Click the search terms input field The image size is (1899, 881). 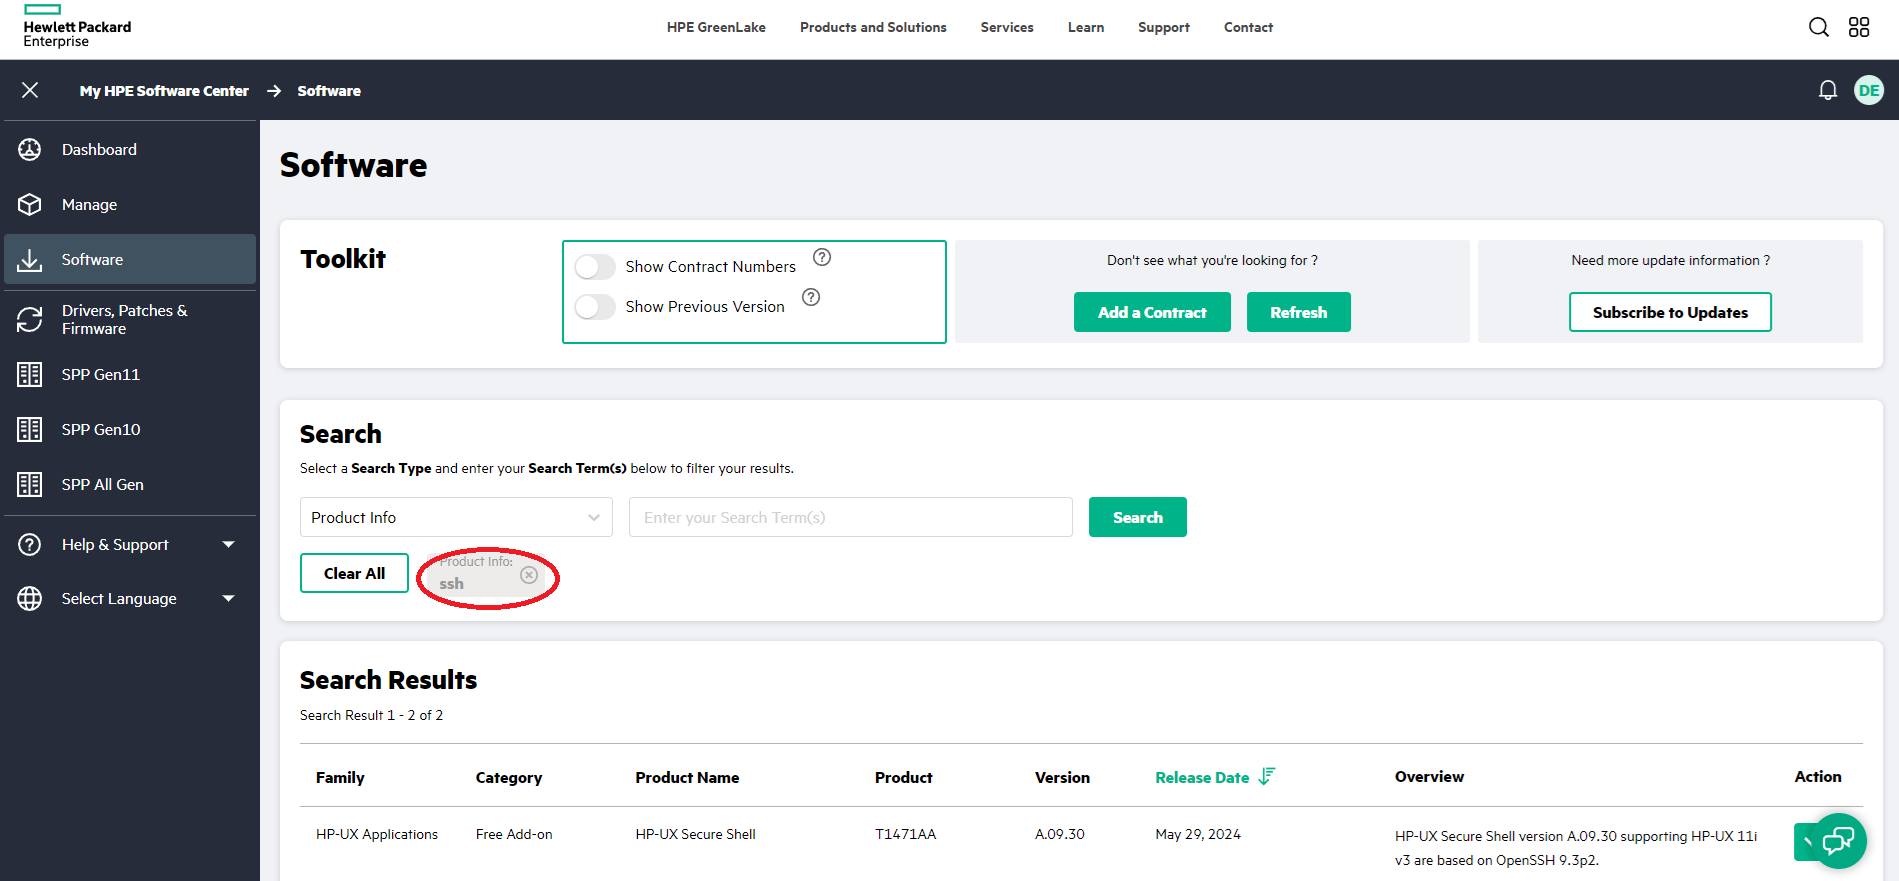[x=851, y=517]
